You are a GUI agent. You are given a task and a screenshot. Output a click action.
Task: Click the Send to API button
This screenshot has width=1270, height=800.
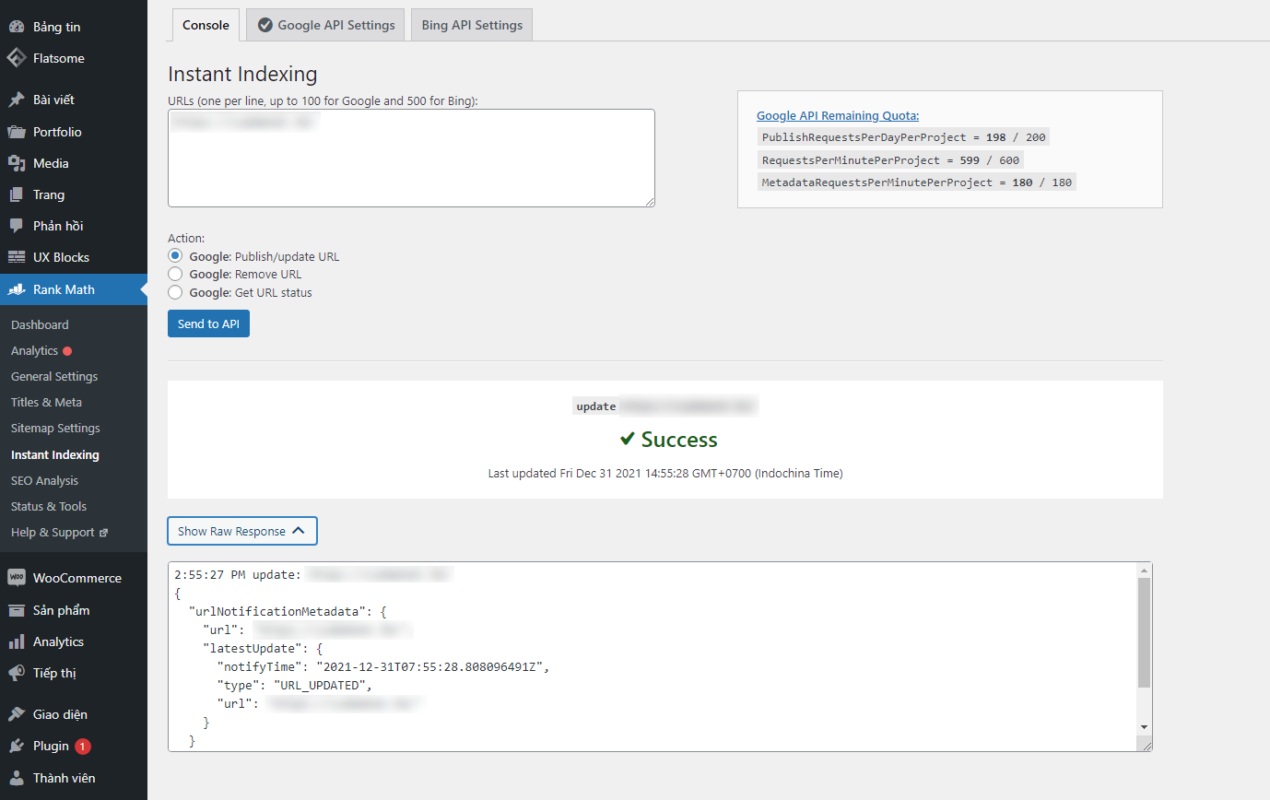[208, 324]
